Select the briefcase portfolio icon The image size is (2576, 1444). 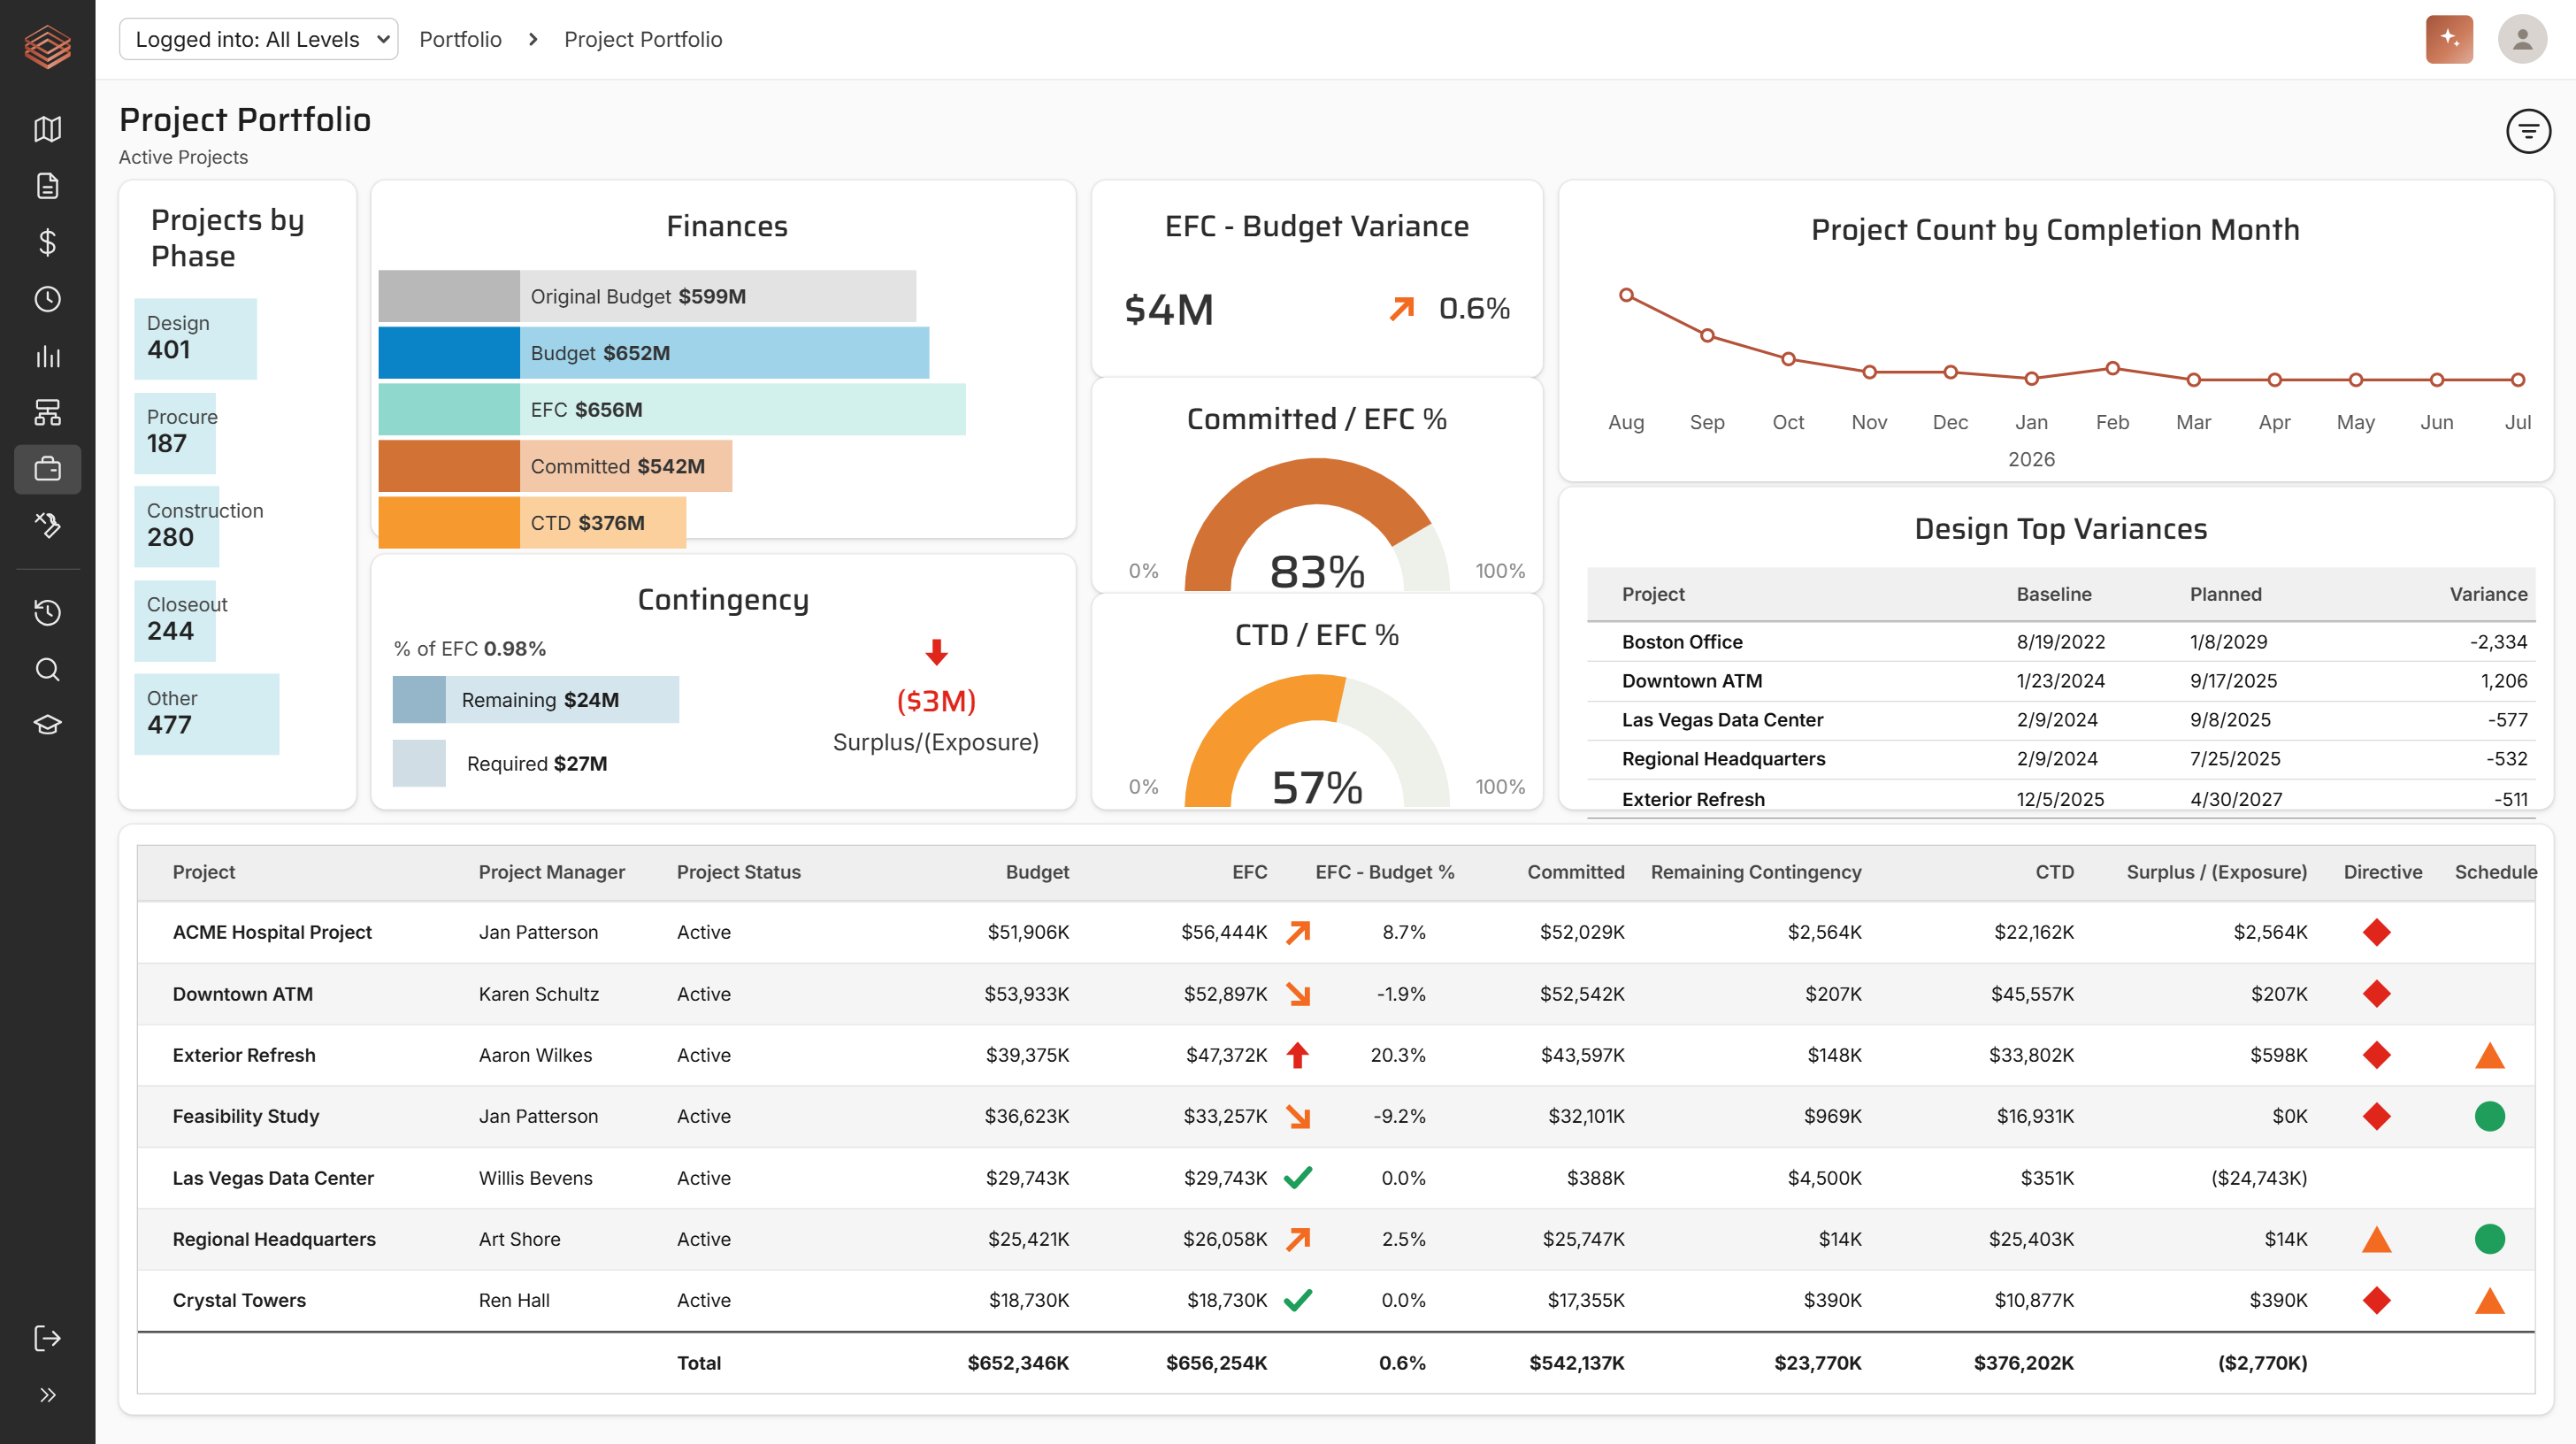47,469
